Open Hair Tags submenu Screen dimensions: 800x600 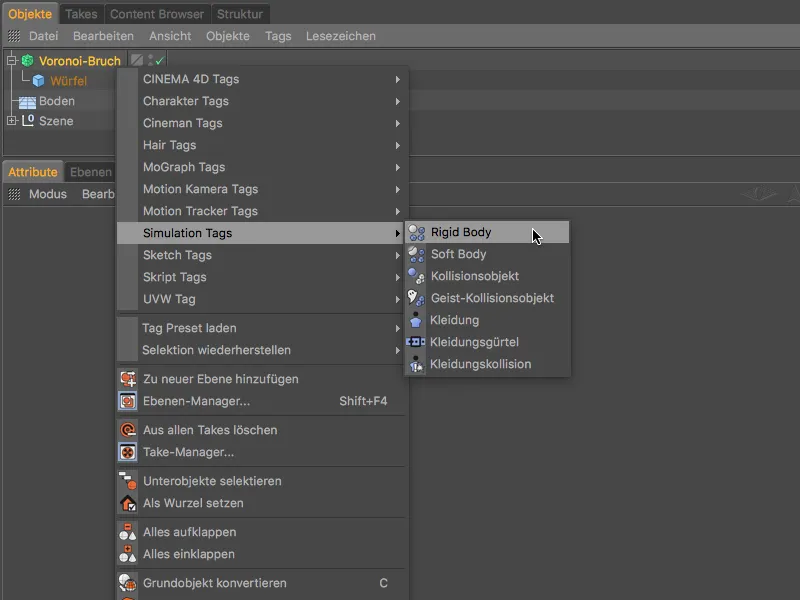point(263,145)
